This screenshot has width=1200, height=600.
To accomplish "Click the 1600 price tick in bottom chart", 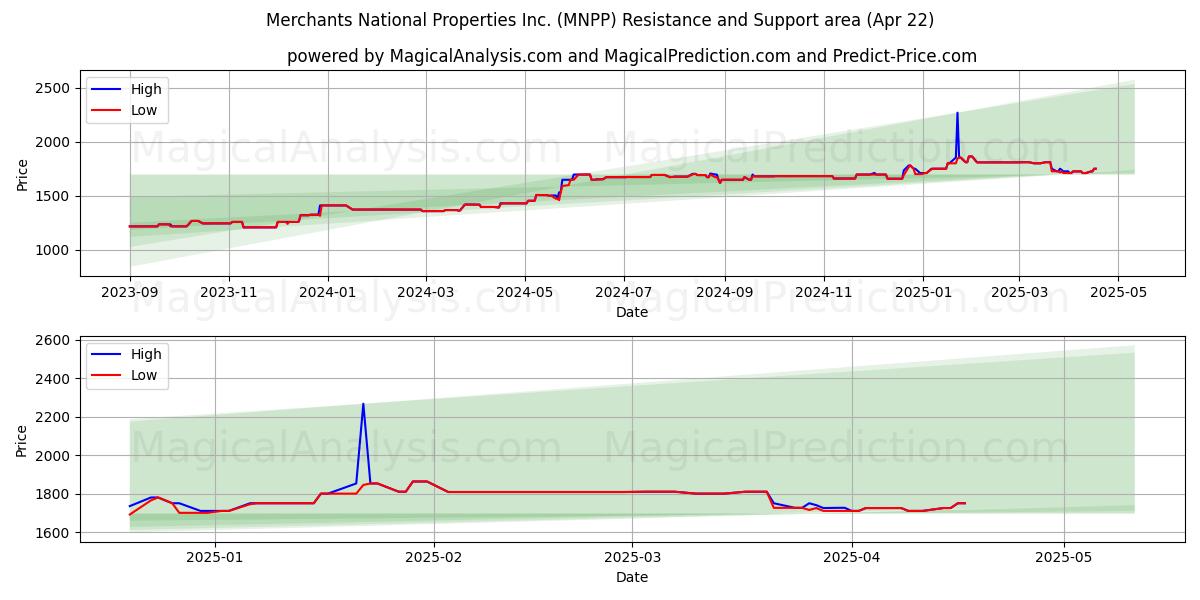I will (x=51, y=533).
